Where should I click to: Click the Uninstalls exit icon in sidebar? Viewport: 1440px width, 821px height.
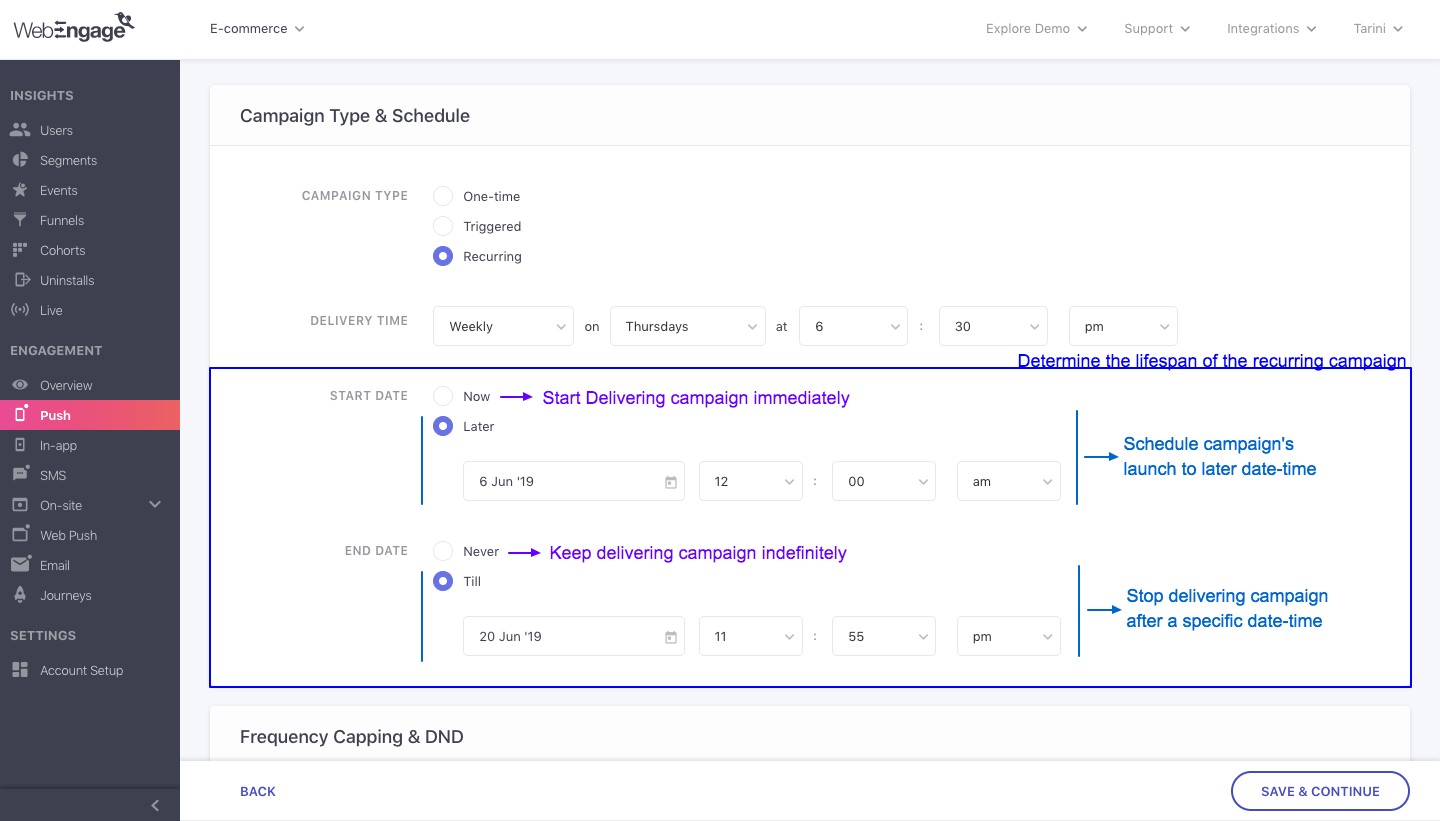[20, 280]
